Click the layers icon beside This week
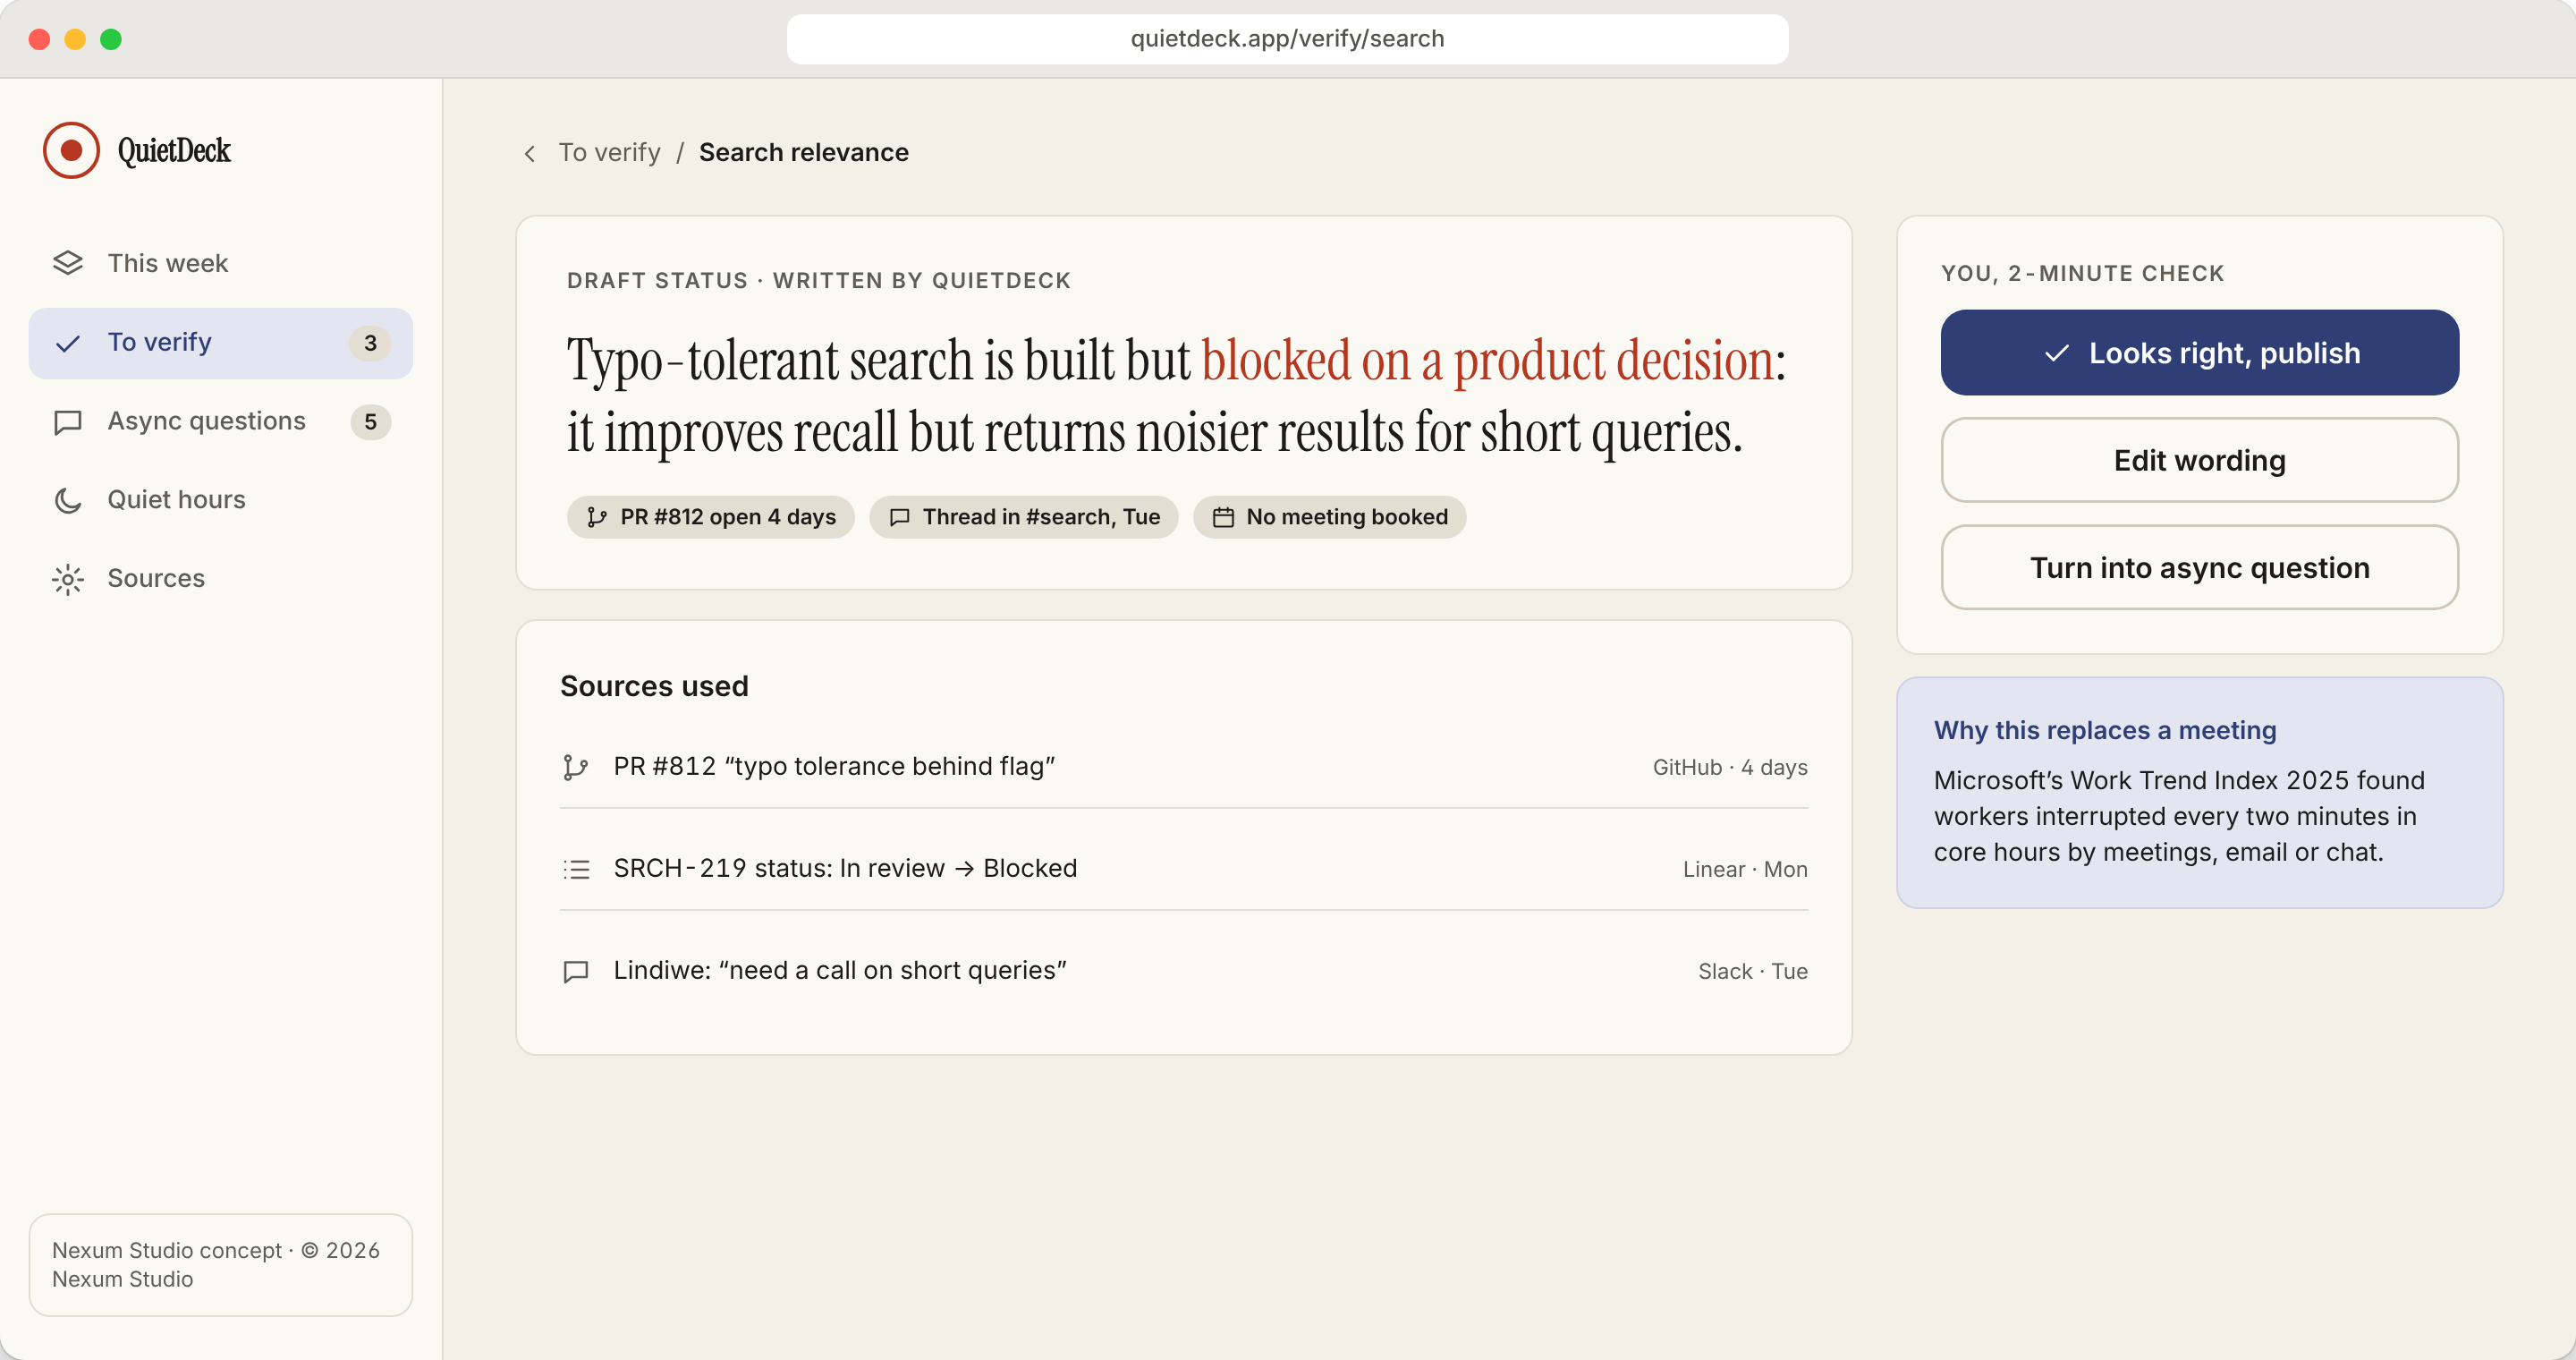 67,263
